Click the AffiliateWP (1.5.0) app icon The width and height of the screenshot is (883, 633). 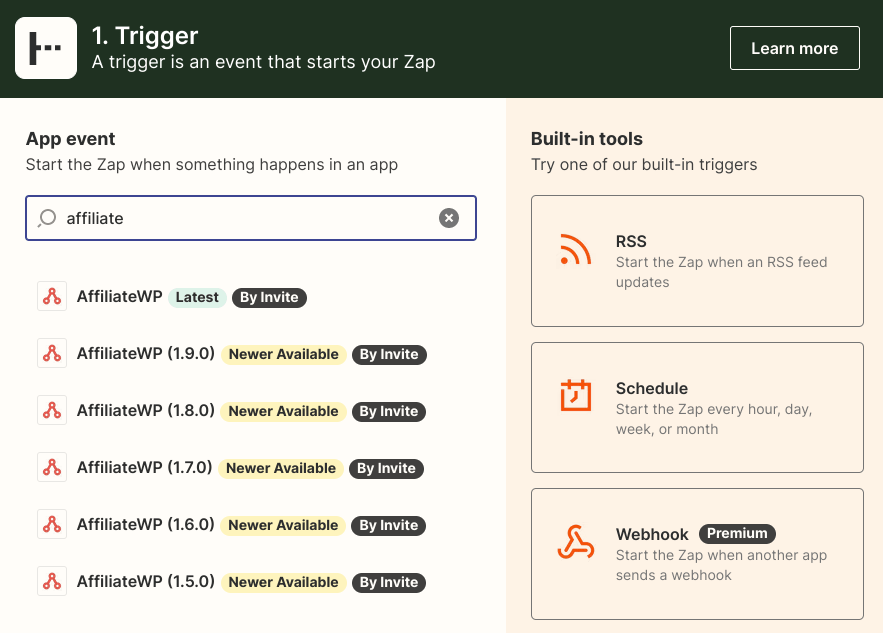[52, 581]
